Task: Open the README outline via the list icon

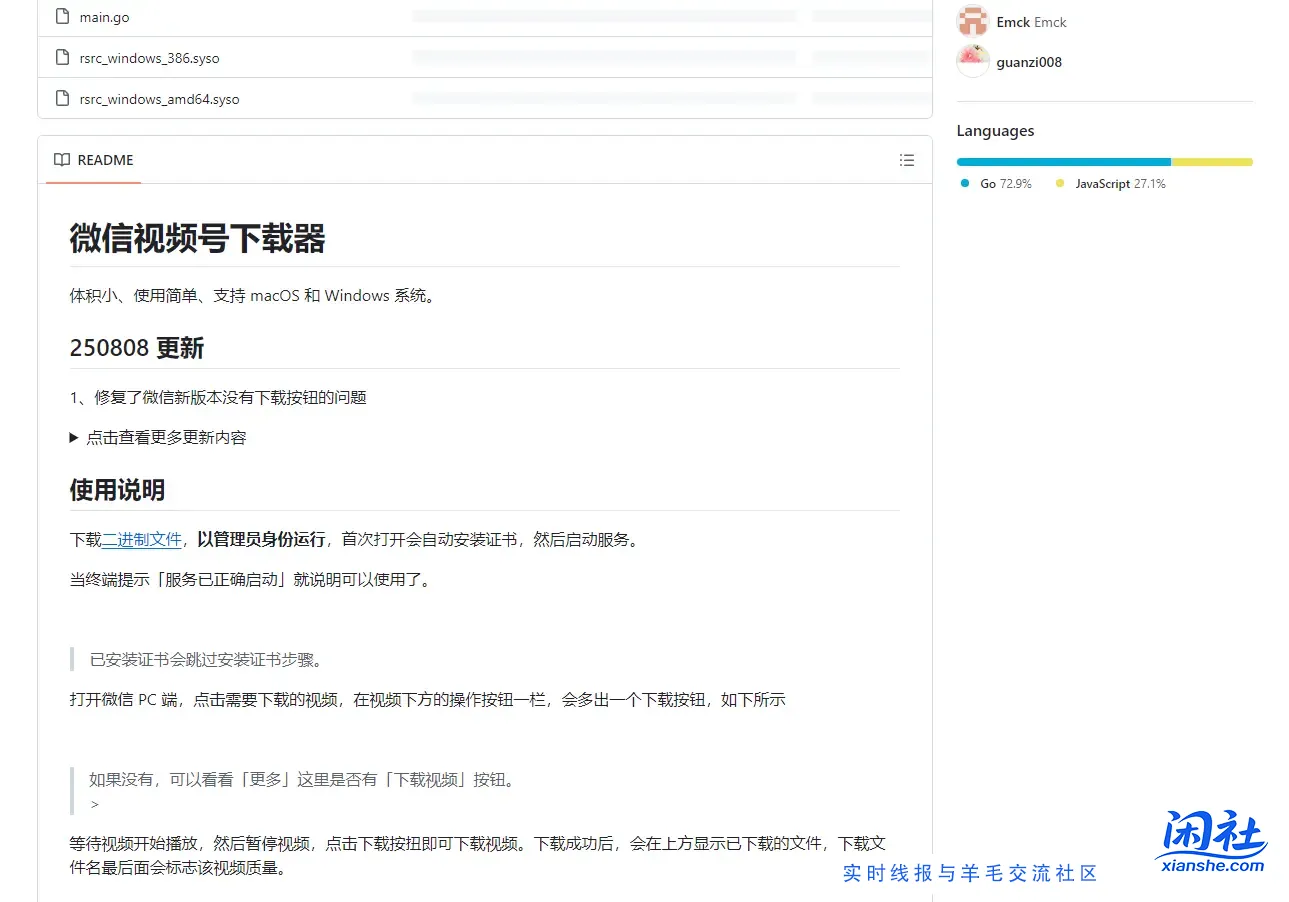Action: tap(906, 160)
